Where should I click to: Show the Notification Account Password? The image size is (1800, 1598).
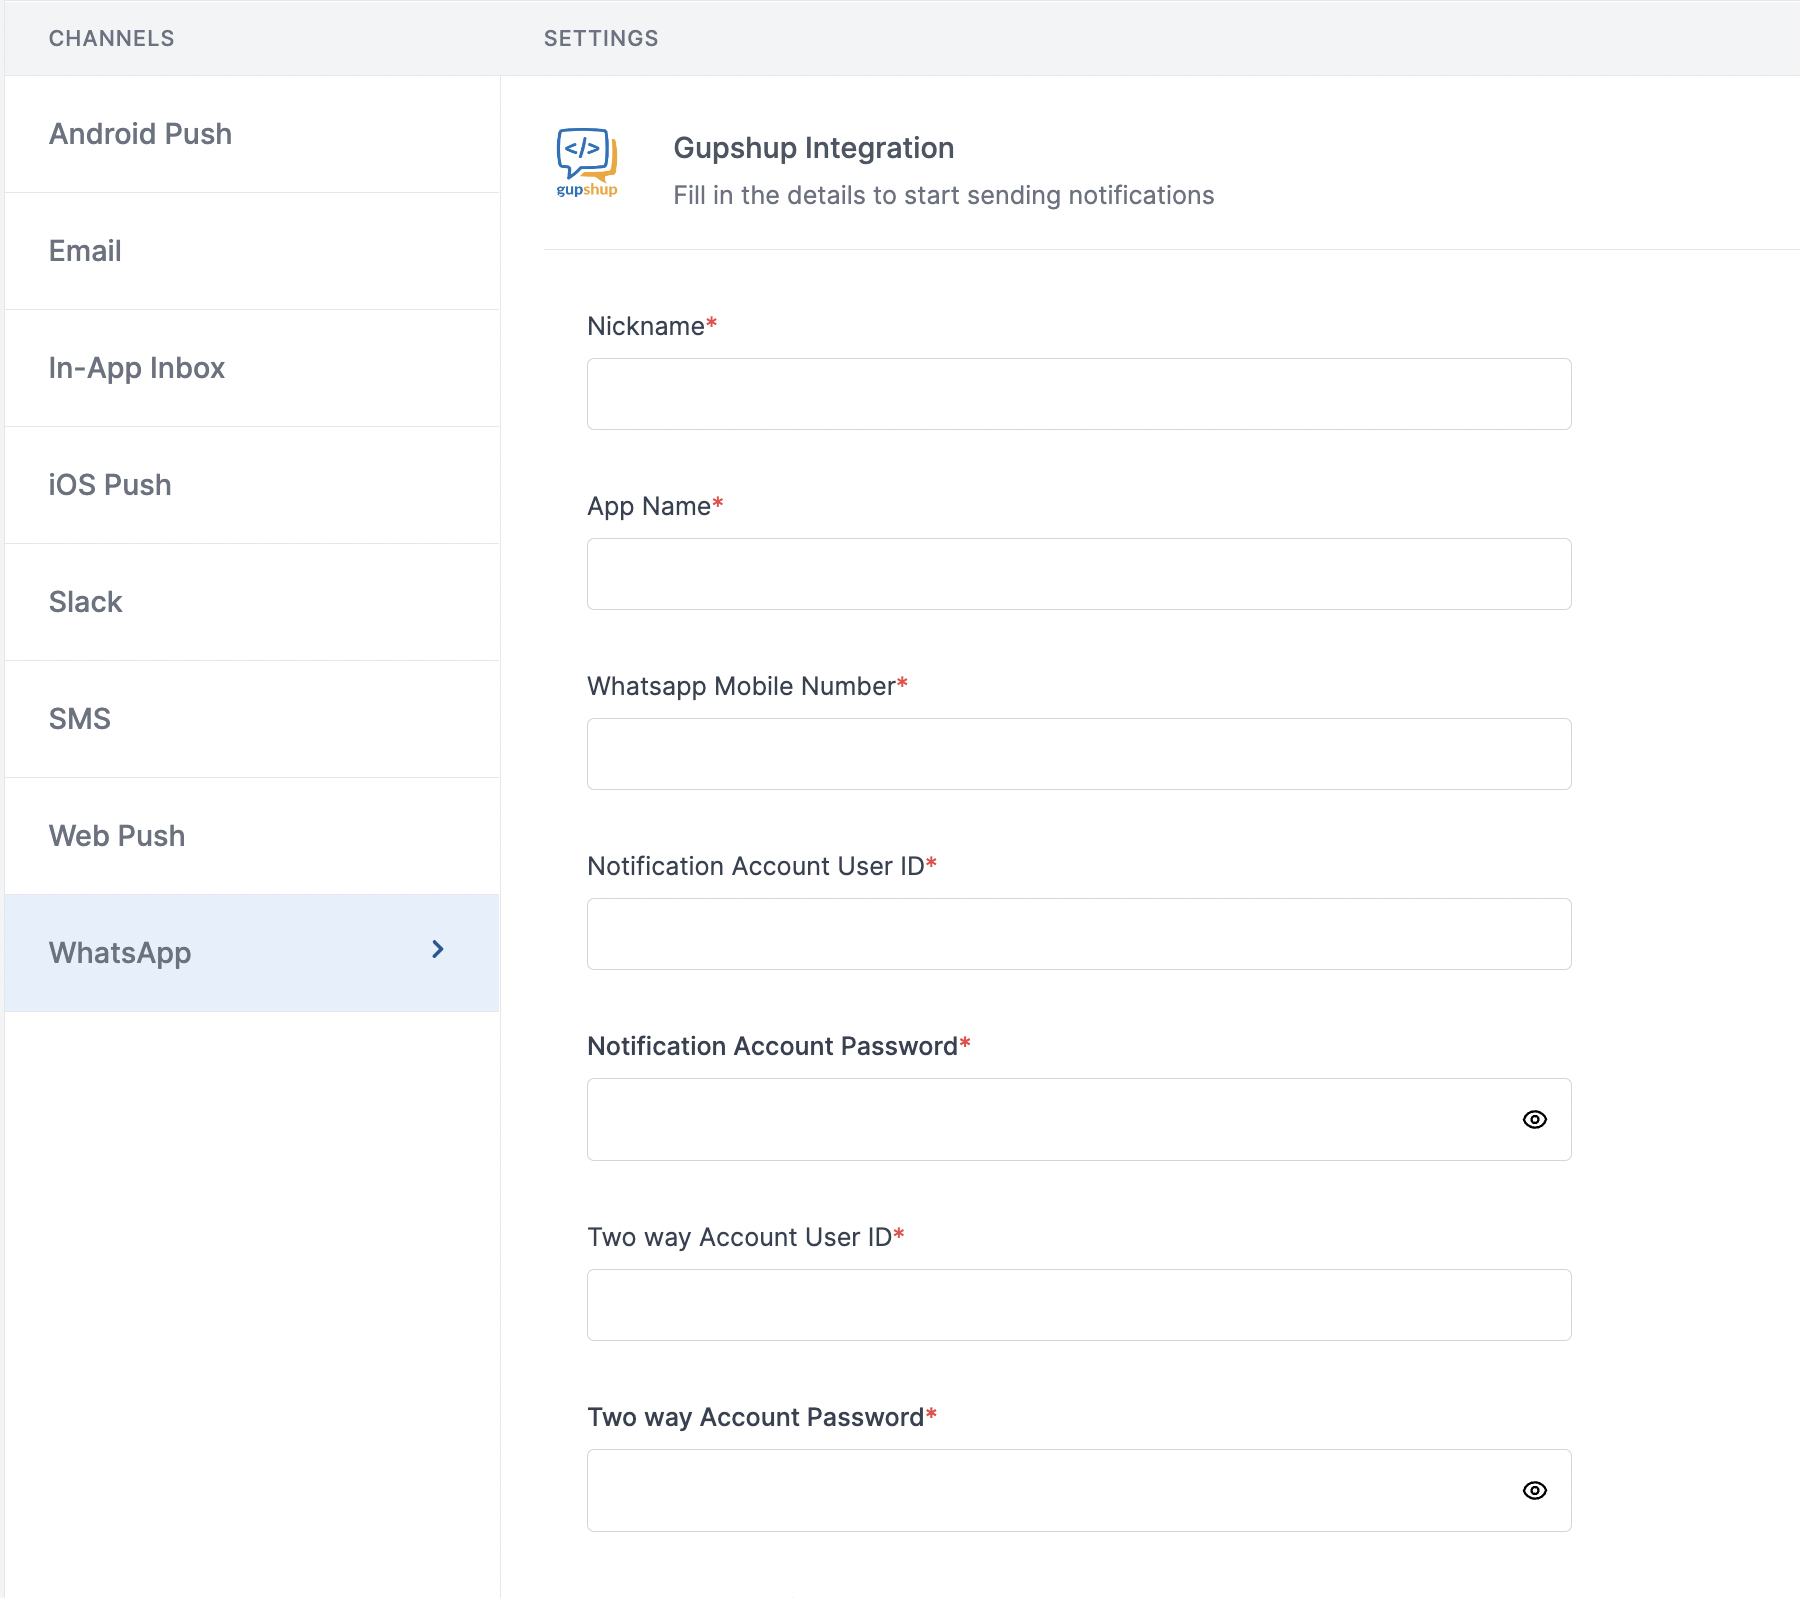pyautogui.click(x=1534, y=1119)
